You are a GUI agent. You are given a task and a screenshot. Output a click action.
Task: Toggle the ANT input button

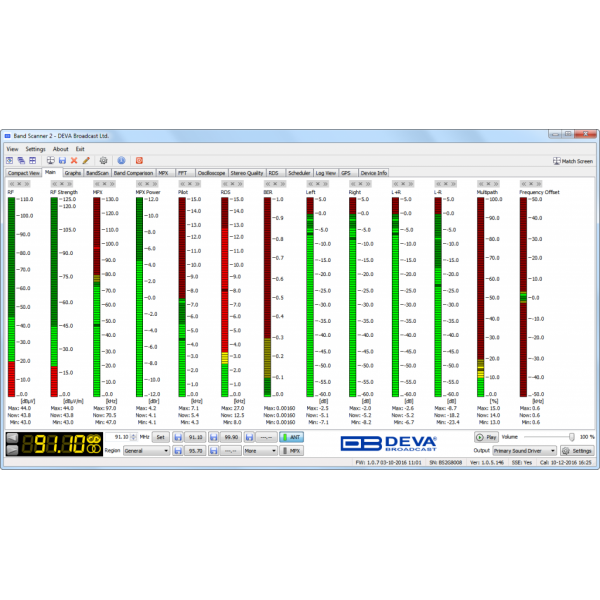(292, 437)
